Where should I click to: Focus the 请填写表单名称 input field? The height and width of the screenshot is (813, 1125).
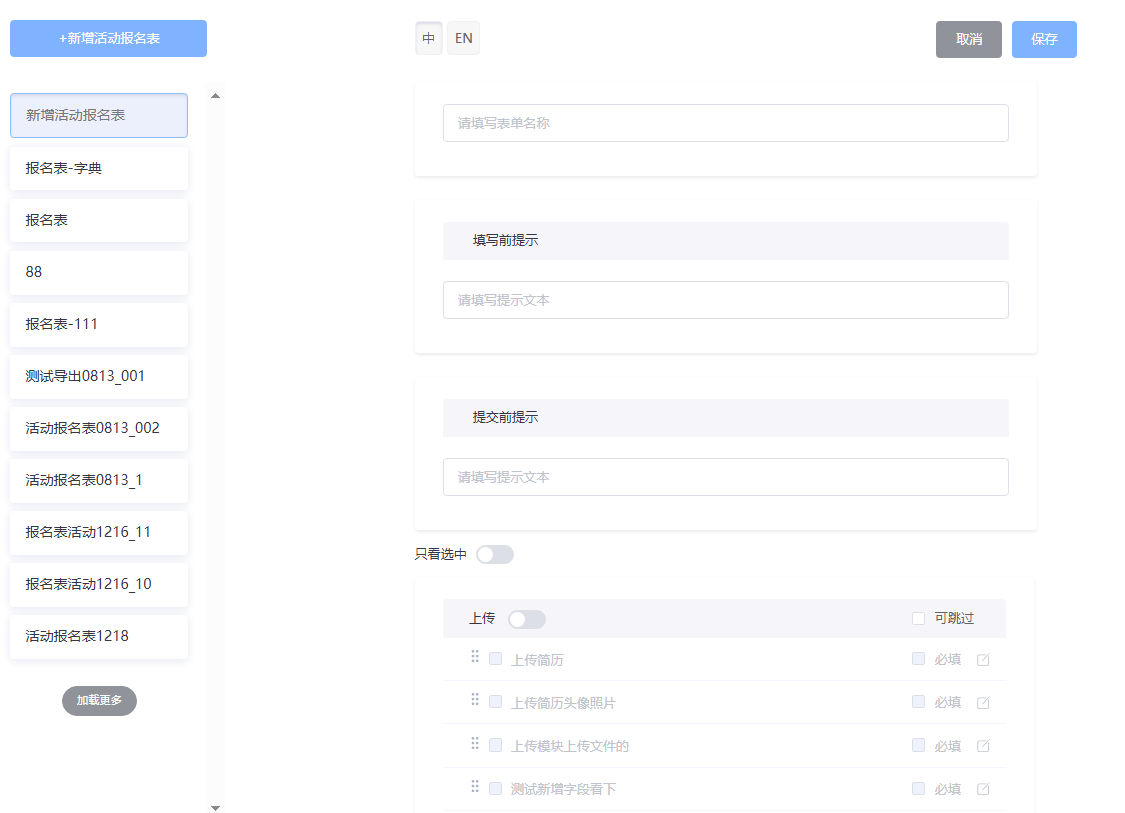point(725,123)
